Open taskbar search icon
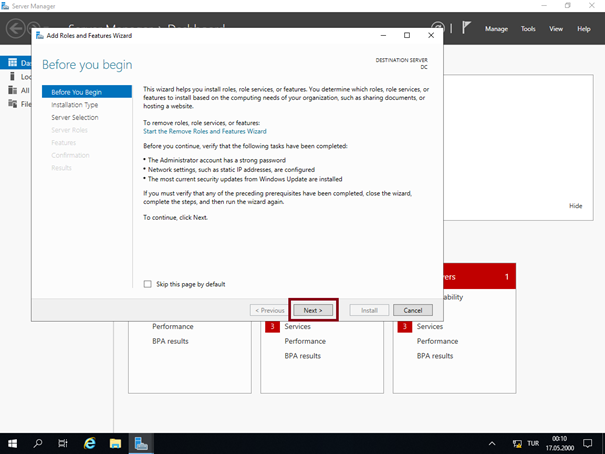The image size is (605, 454). point(38,444)
